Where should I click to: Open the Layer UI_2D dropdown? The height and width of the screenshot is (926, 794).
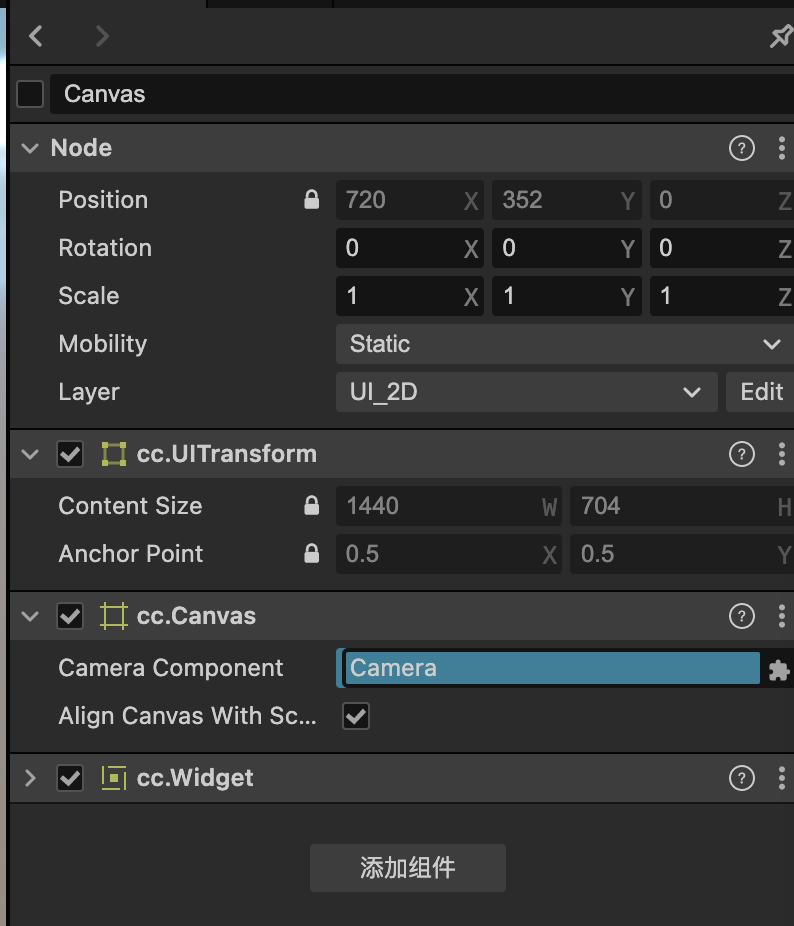(526, 392)
